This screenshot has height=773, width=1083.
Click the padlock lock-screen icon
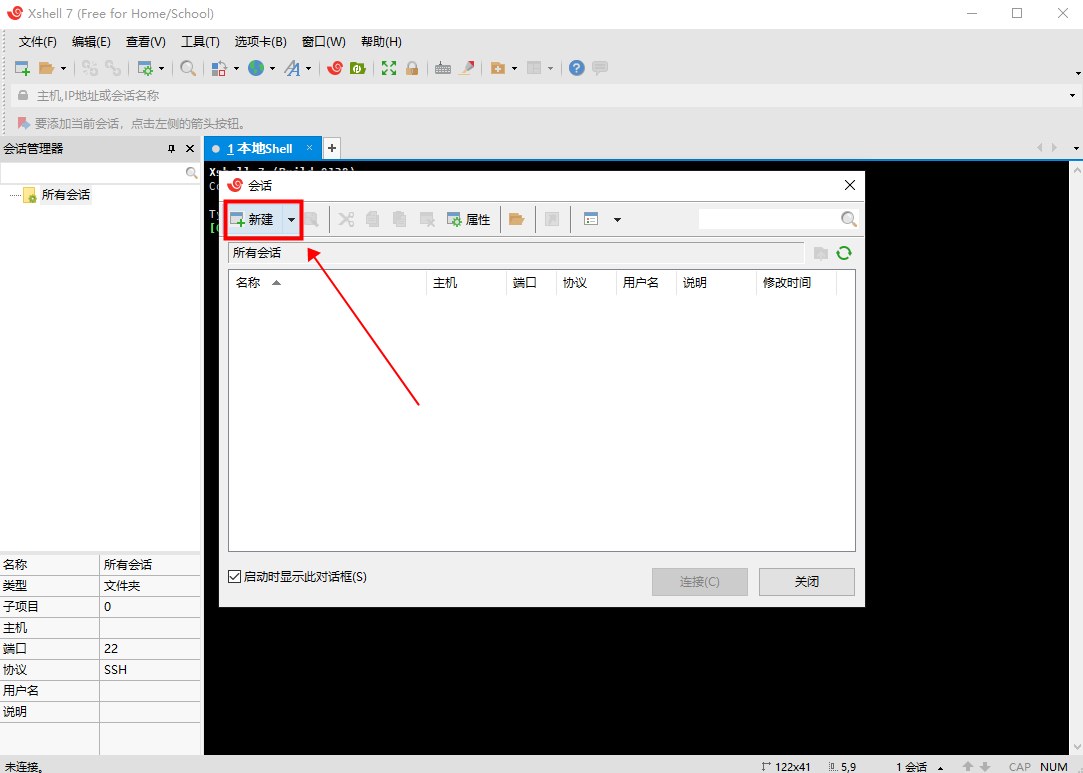[x=412, y=68]
